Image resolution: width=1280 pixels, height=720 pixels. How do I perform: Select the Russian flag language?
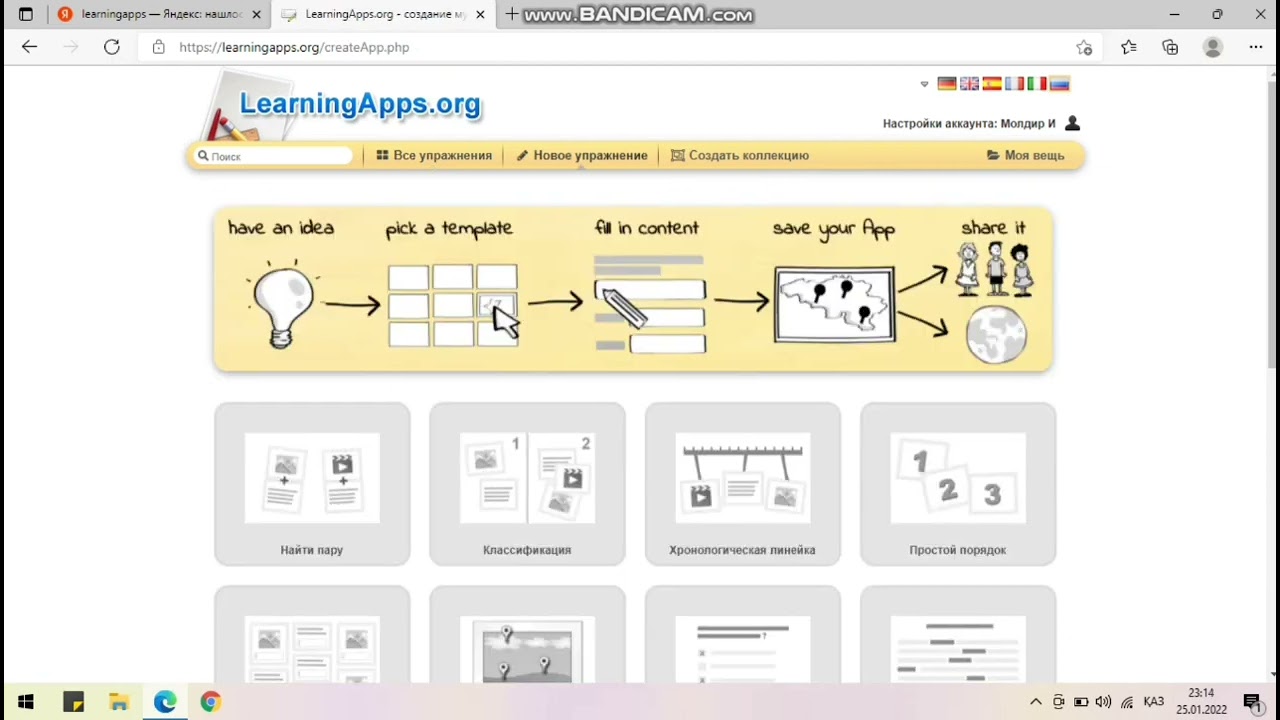[x=1060, y=84]
